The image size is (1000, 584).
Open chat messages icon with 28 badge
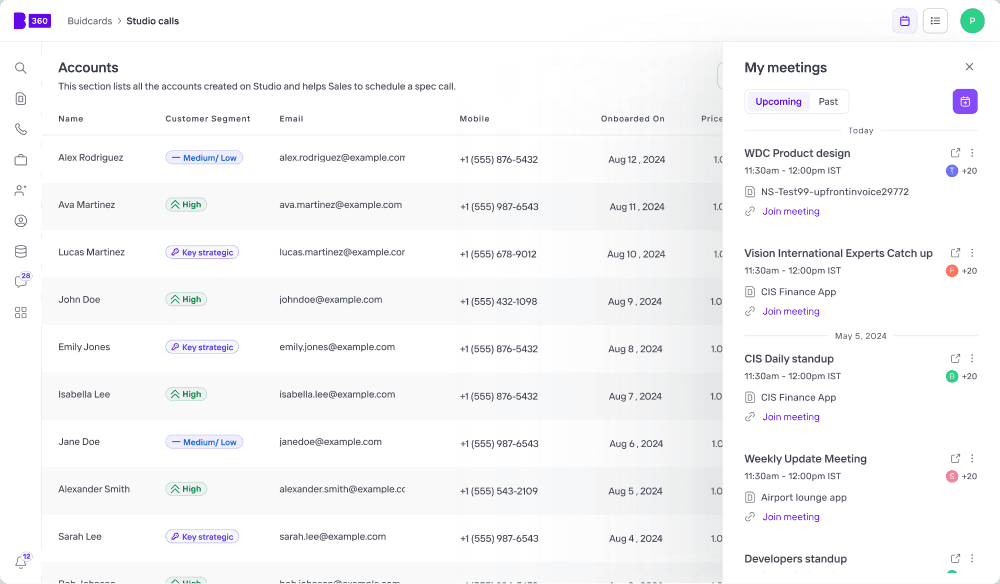(22, 281)
